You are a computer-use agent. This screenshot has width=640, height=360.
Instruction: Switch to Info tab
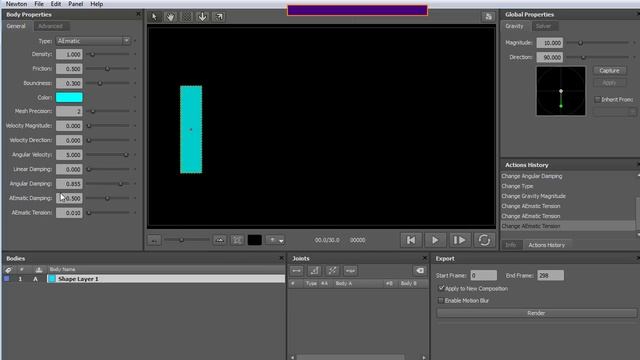coord(511,245)
